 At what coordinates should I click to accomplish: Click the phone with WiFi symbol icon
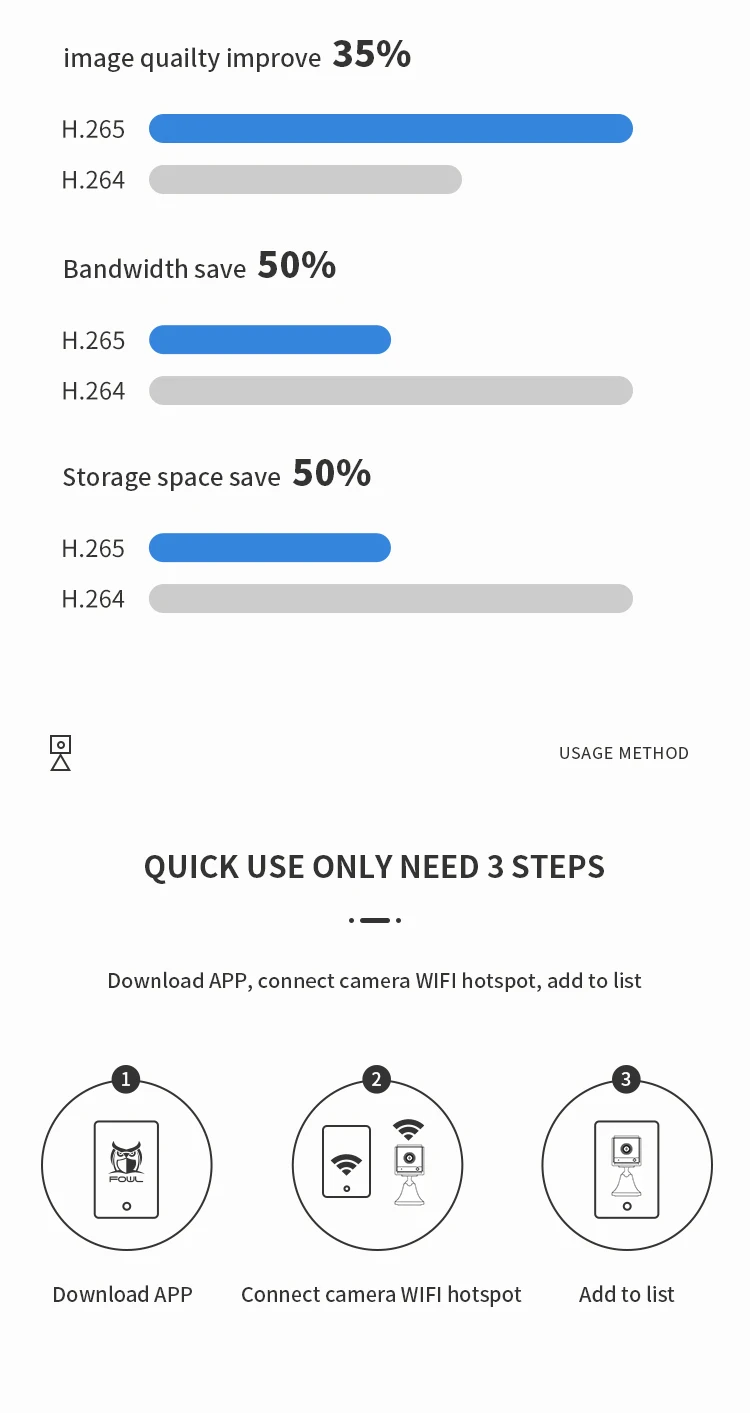coord(347,1161)
